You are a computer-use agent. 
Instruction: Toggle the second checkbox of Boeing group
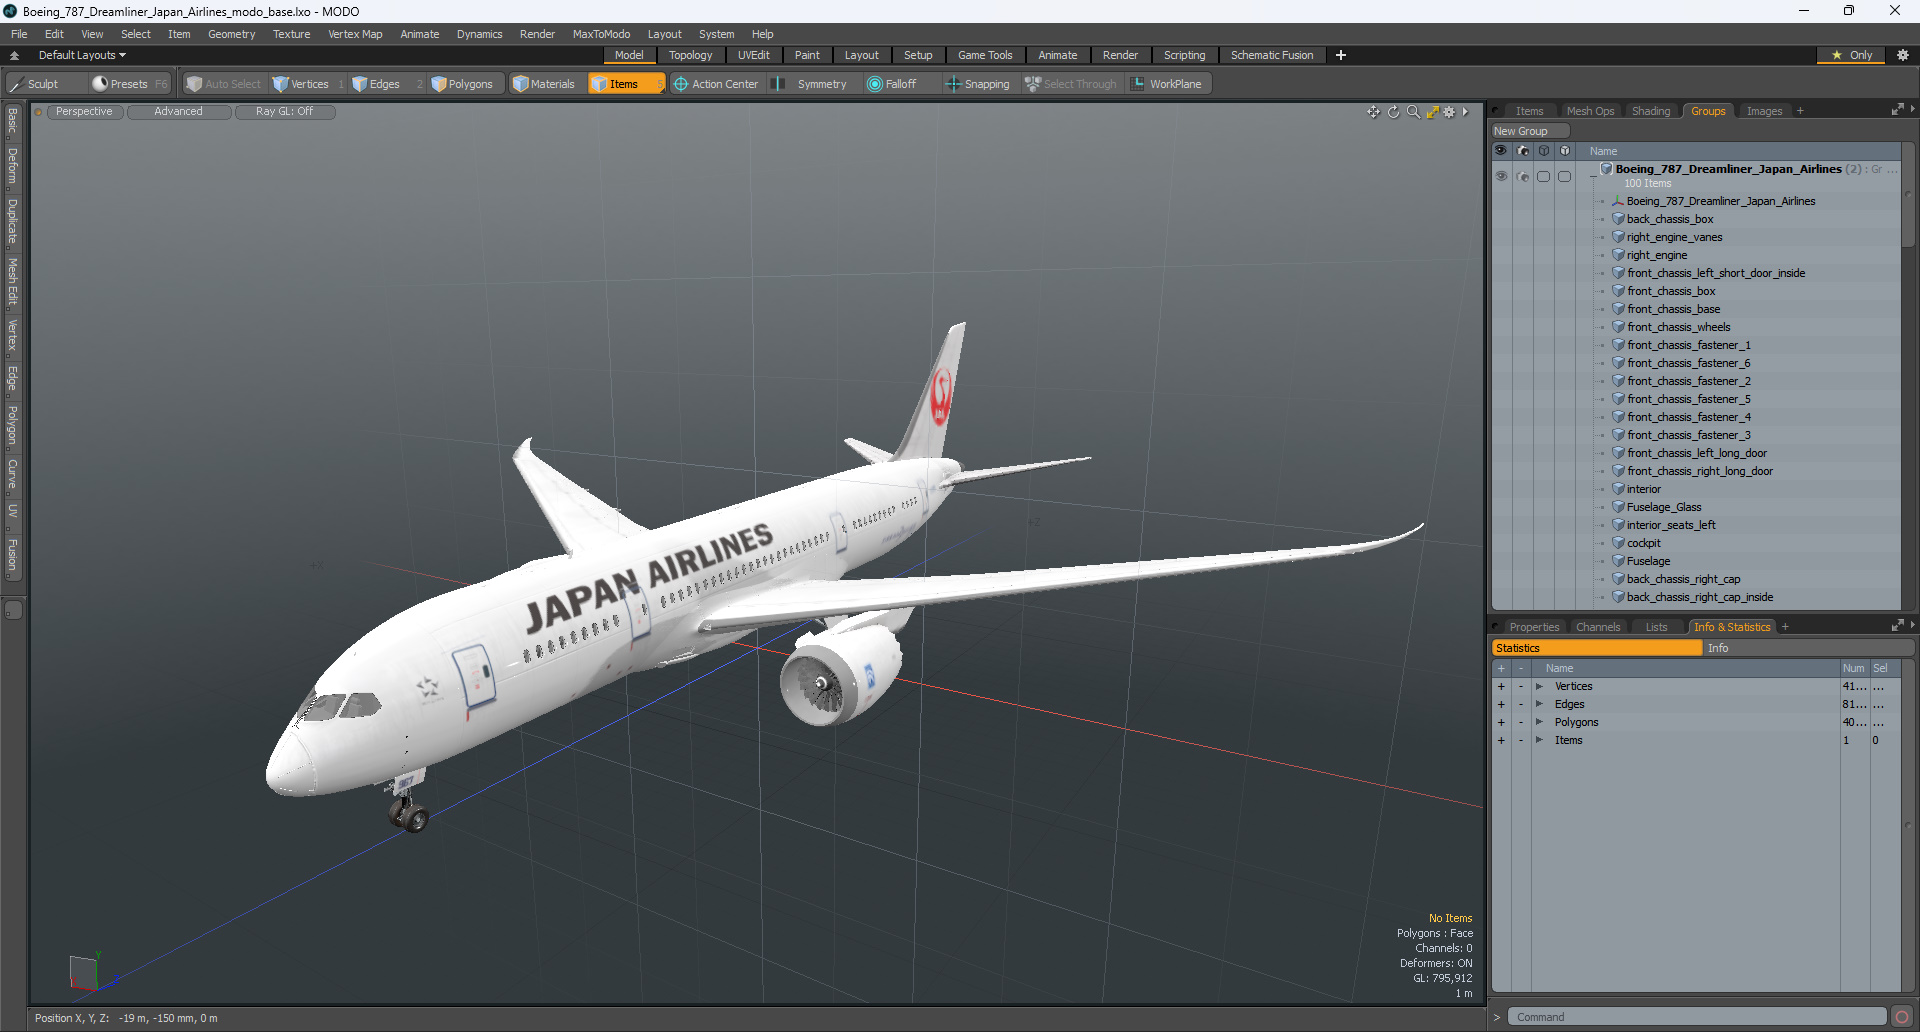(x=1565, y=176)
